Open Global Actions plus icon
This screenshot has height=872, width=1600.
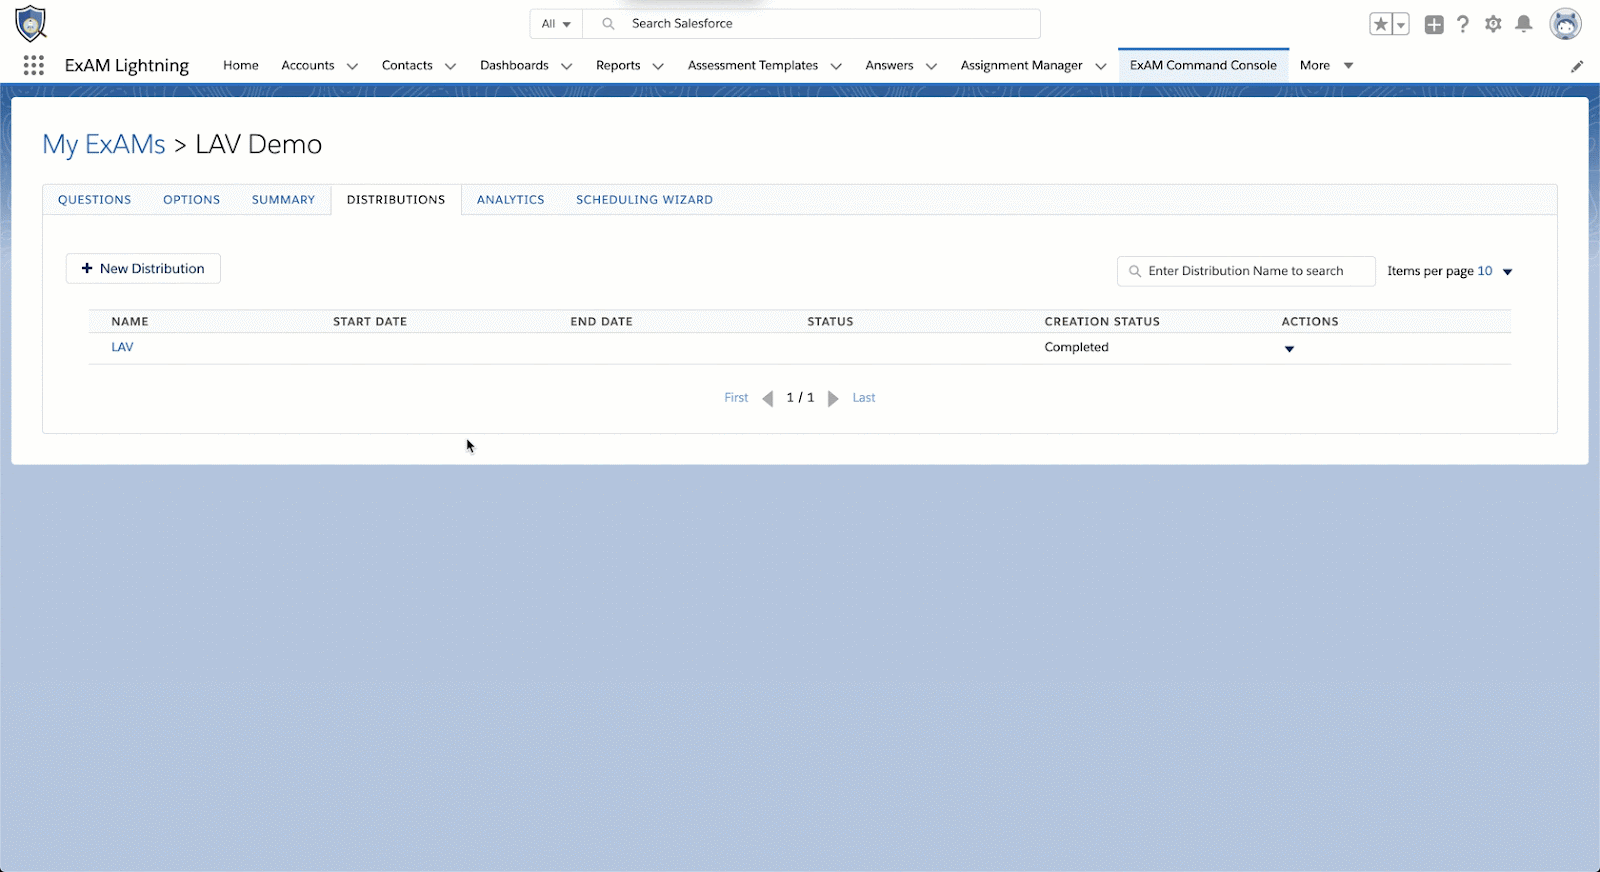[1434, 24]
